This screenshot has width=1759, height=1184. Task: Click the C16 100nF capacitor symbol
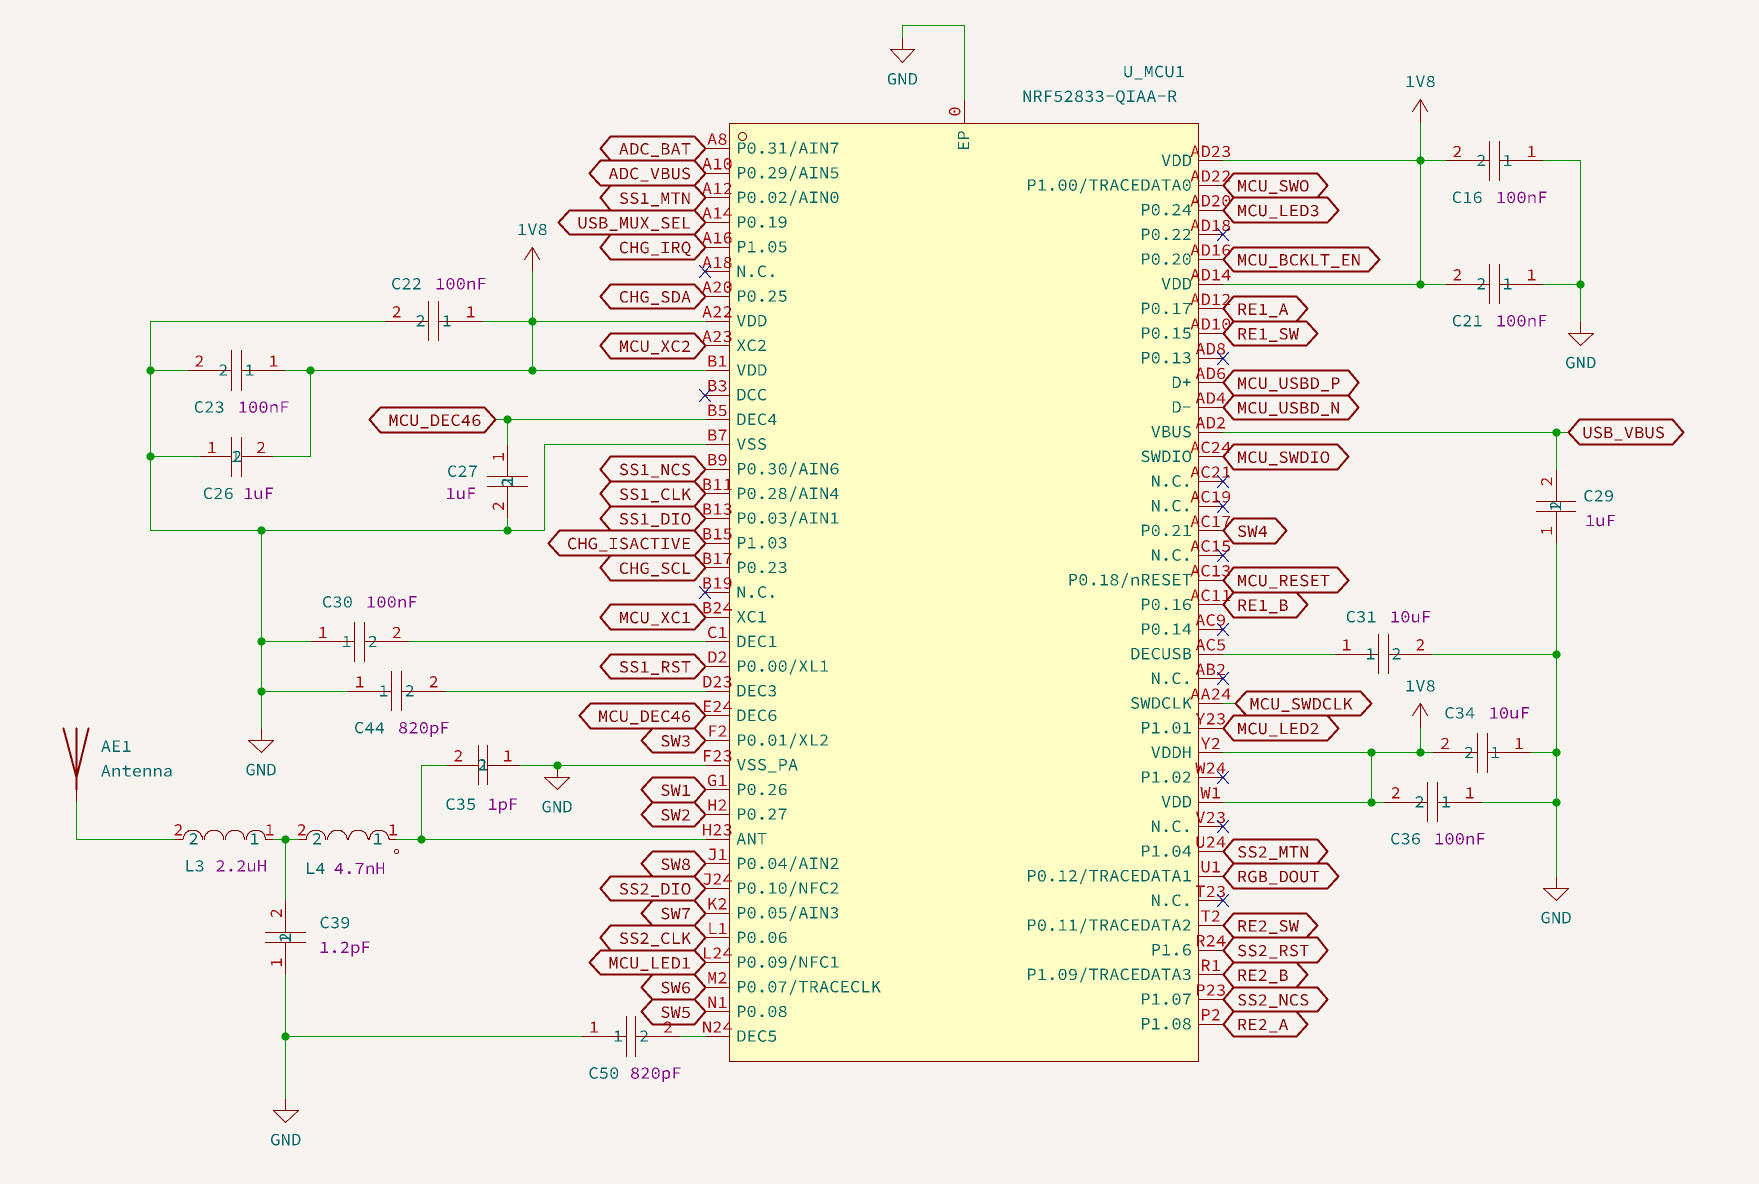[1494, 160]
